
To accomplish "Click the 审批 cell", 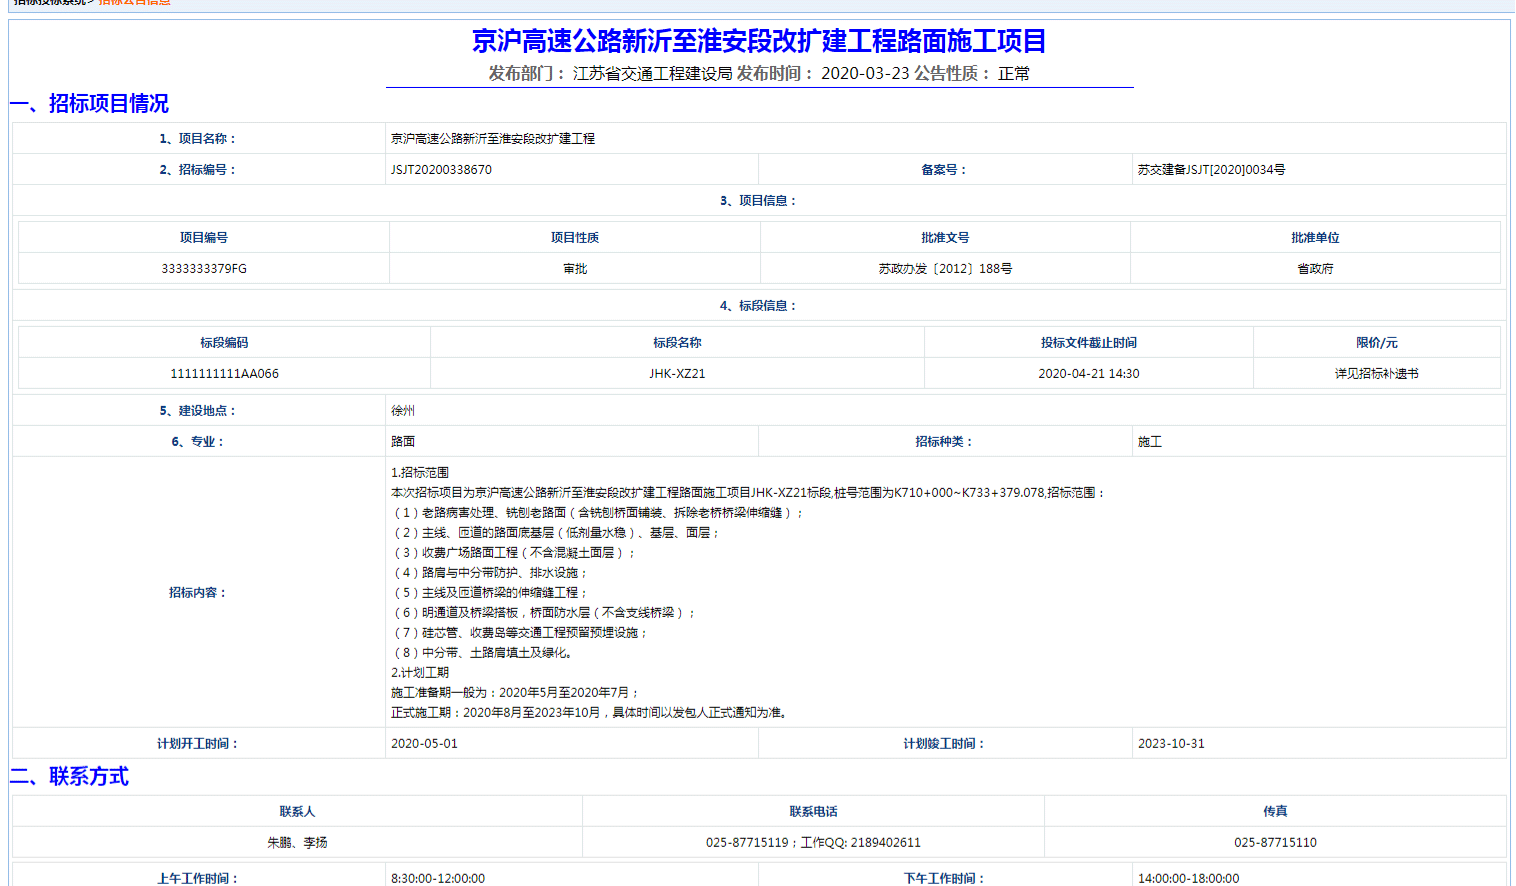I will (575, 269).
